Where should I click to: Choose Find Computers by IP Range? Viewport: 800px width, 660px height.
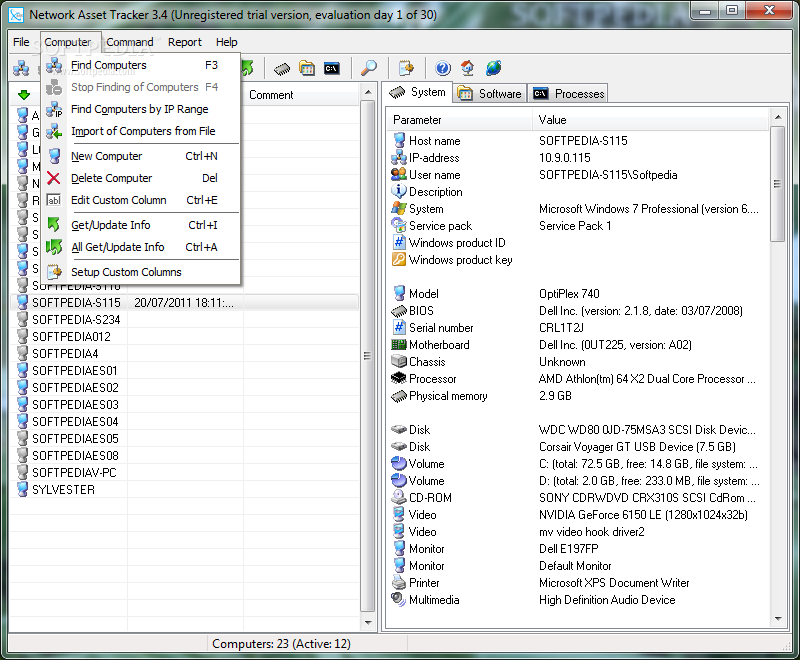[141, 109]
